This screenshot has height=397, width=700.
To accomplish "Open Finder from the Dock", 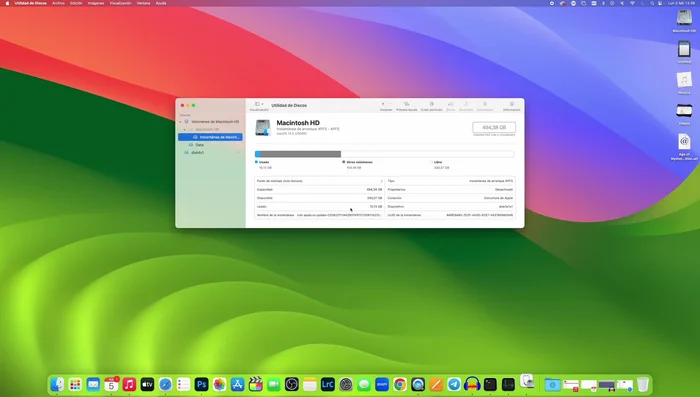I will click(57, 384).
